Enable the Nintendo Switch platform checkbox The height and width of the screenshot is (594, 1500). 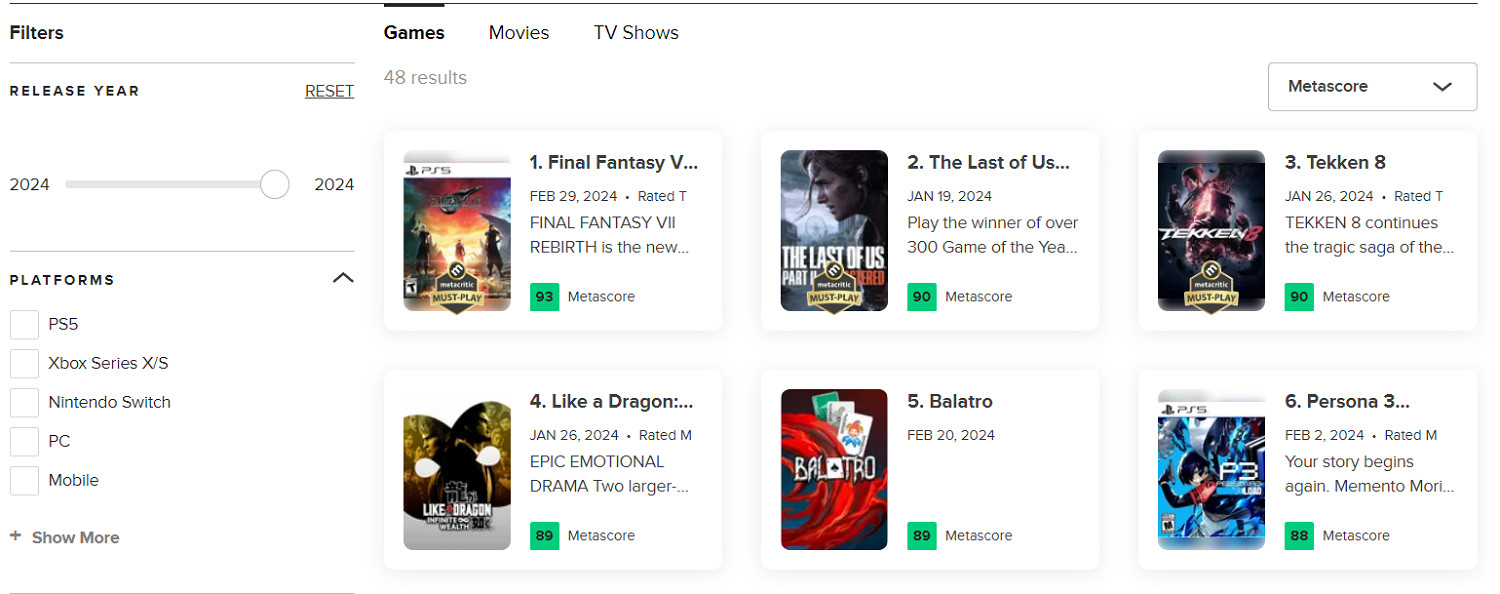24,403
